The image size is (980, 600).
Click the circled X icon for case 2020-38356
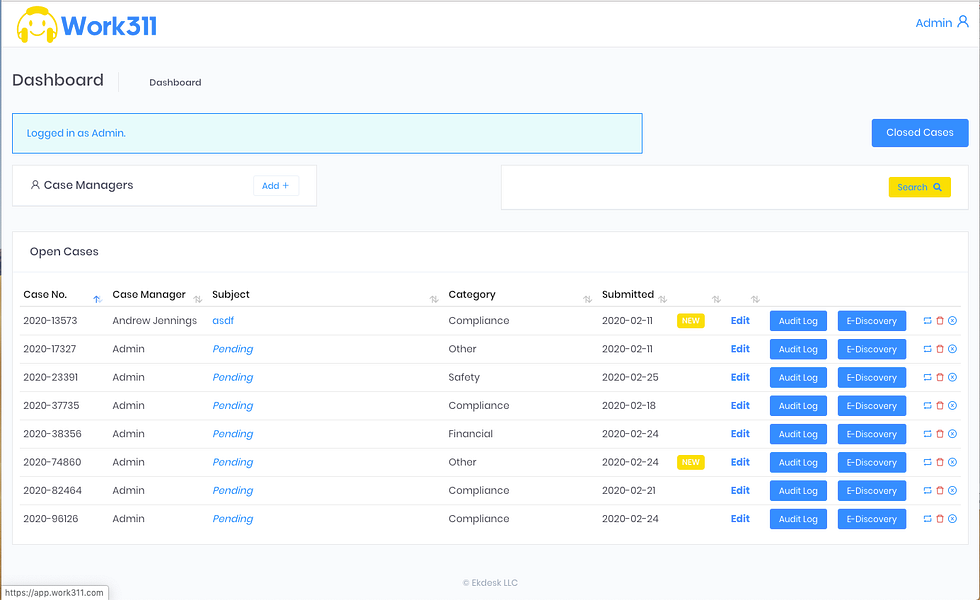click(x=952, y=434)
